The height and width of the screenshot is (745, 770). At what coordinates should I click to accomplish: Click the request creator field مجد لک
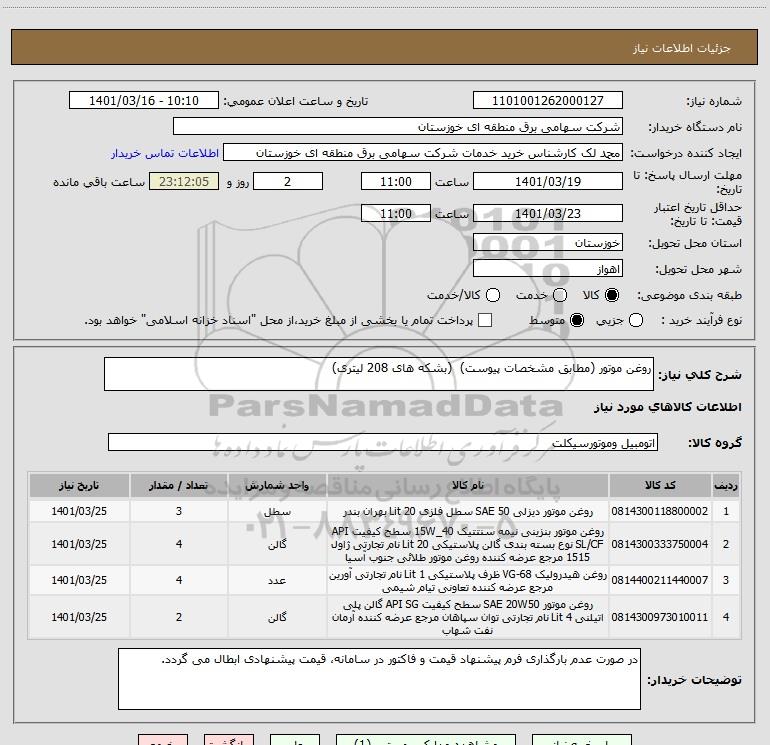pos(423,153)
